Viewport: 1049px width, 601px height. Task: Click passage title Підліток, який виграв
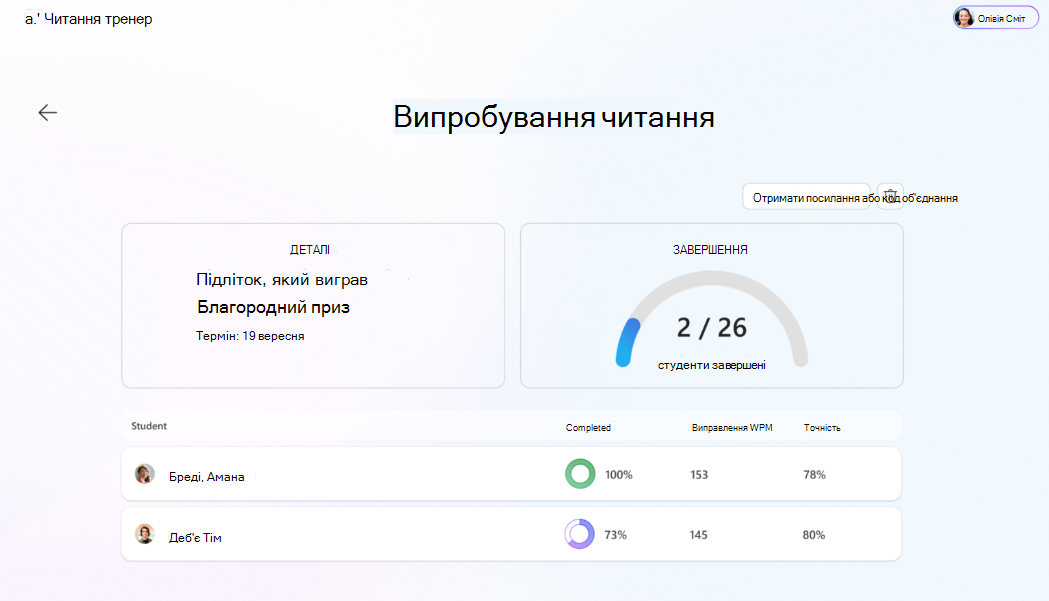click(282, 280)
